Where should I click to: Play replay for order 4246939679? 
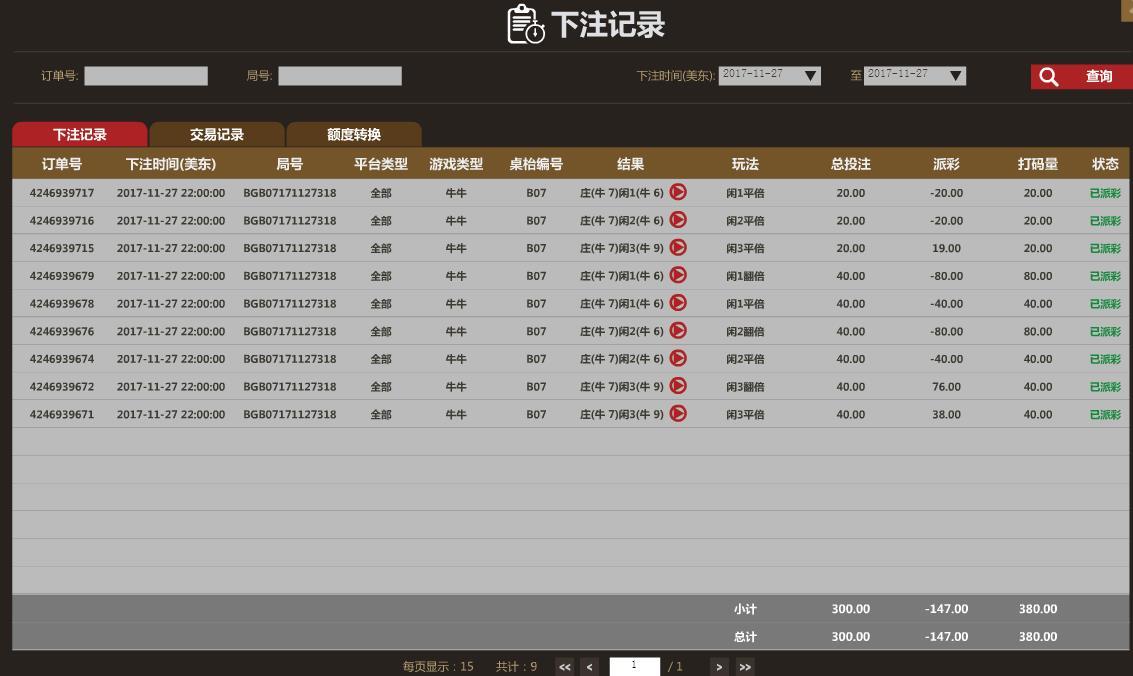click(x=678, y=275)
